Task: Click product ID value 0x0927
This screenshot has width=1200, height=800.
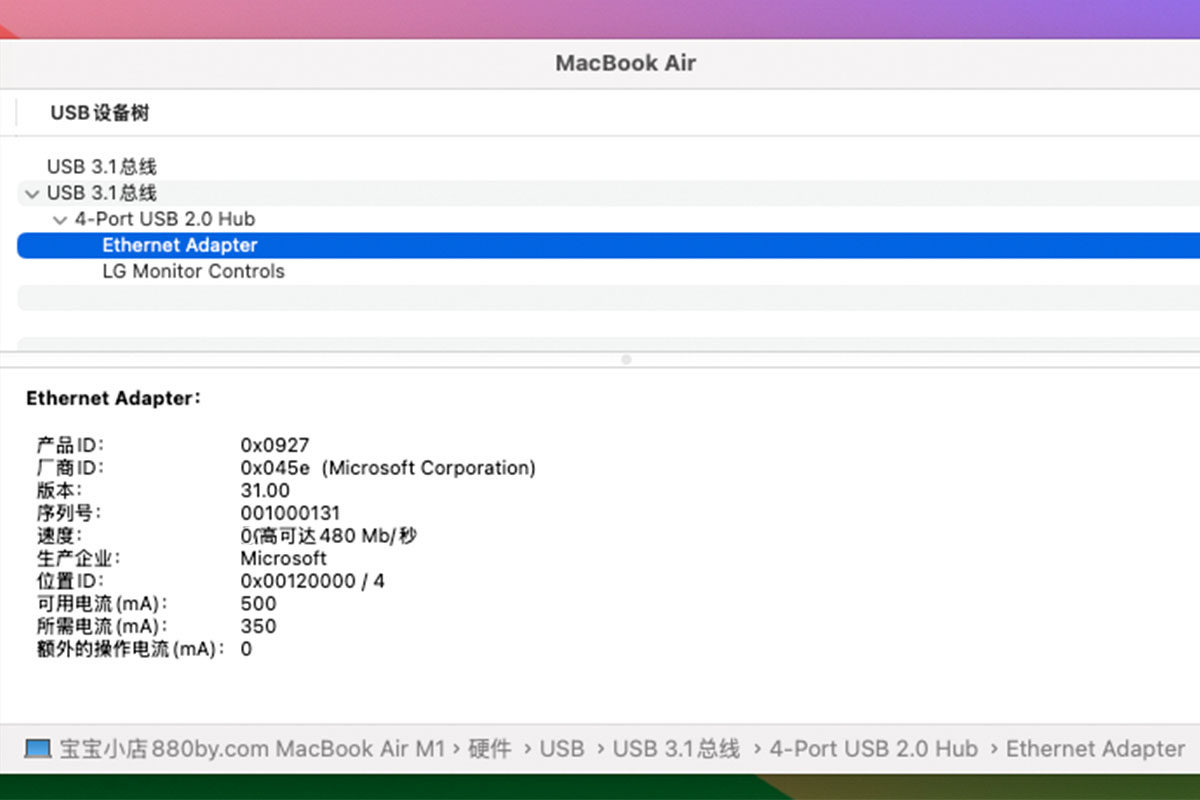Action: 275,445
